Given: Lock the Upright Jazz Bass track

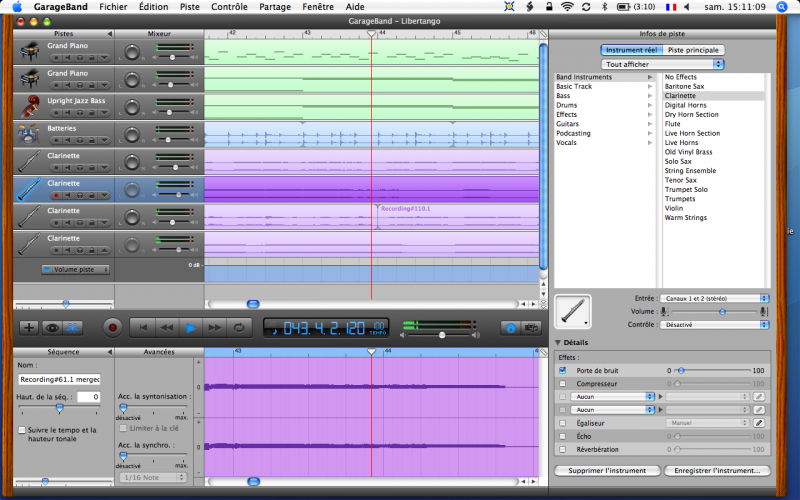Looking at the screenshot, I should [92, 113].
